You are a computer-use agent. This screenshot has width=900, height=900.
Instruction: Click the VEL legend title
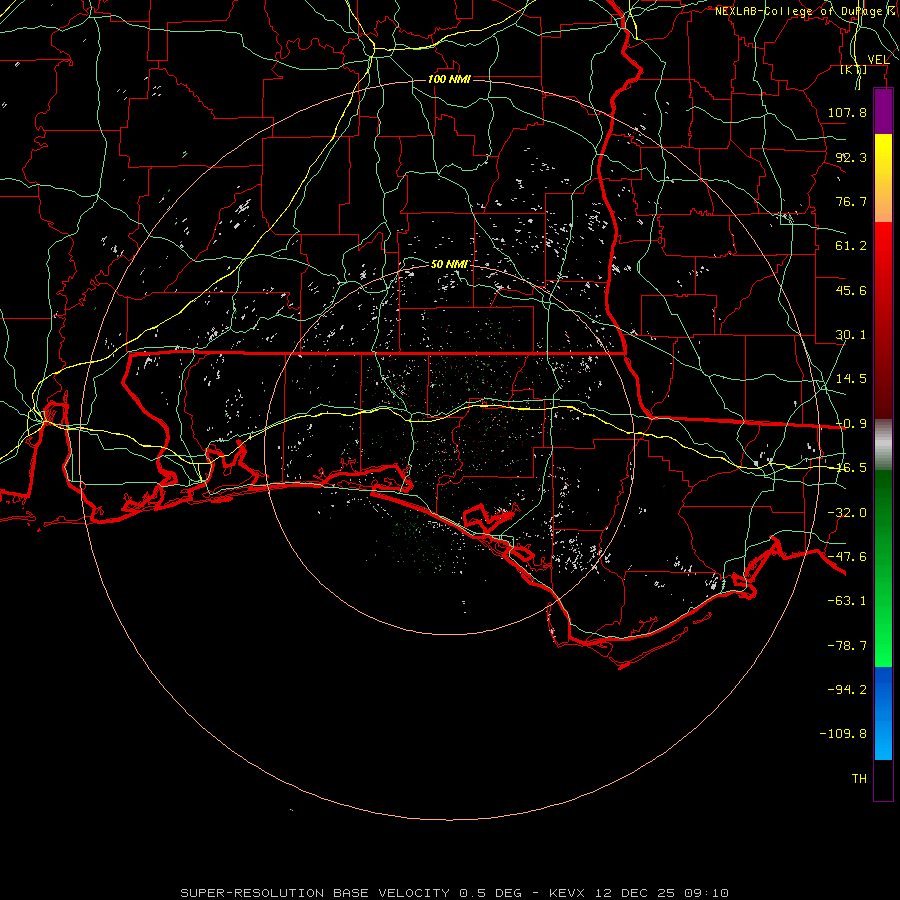pyautogui.click(x=878, y=59)
